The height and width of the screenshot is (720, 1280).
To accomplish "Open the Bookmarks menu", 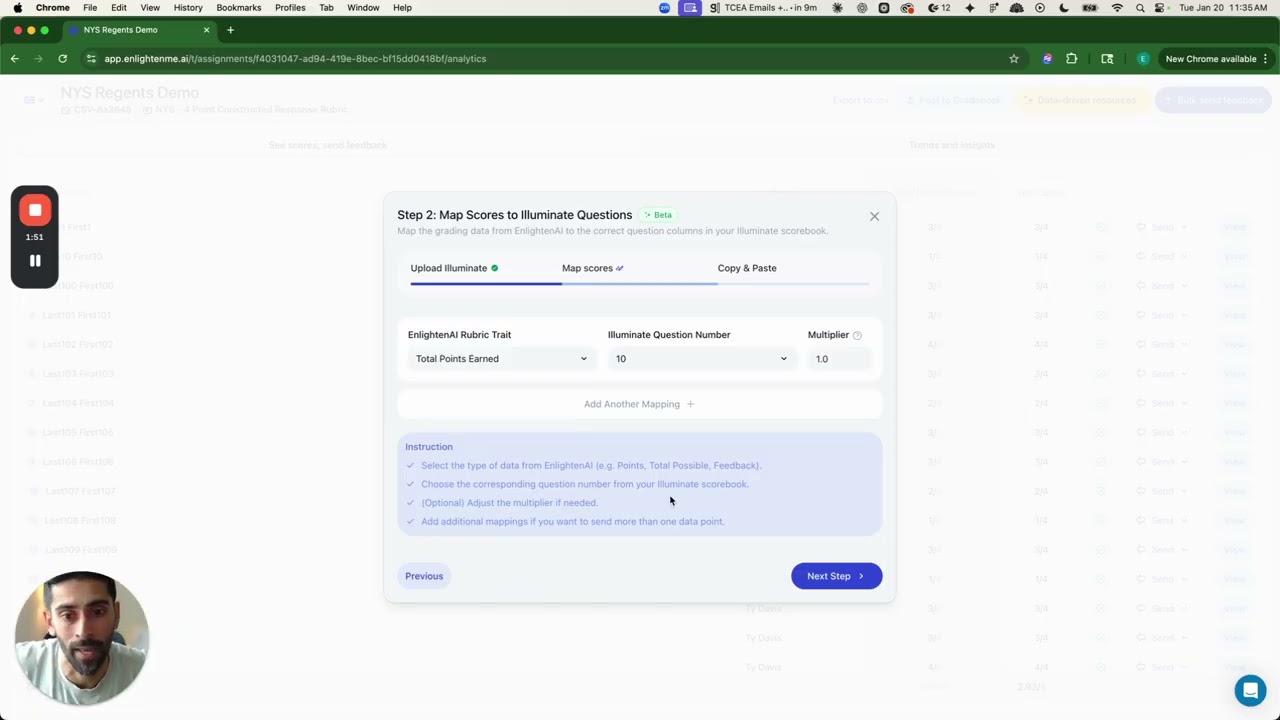I will pos(239,8).
